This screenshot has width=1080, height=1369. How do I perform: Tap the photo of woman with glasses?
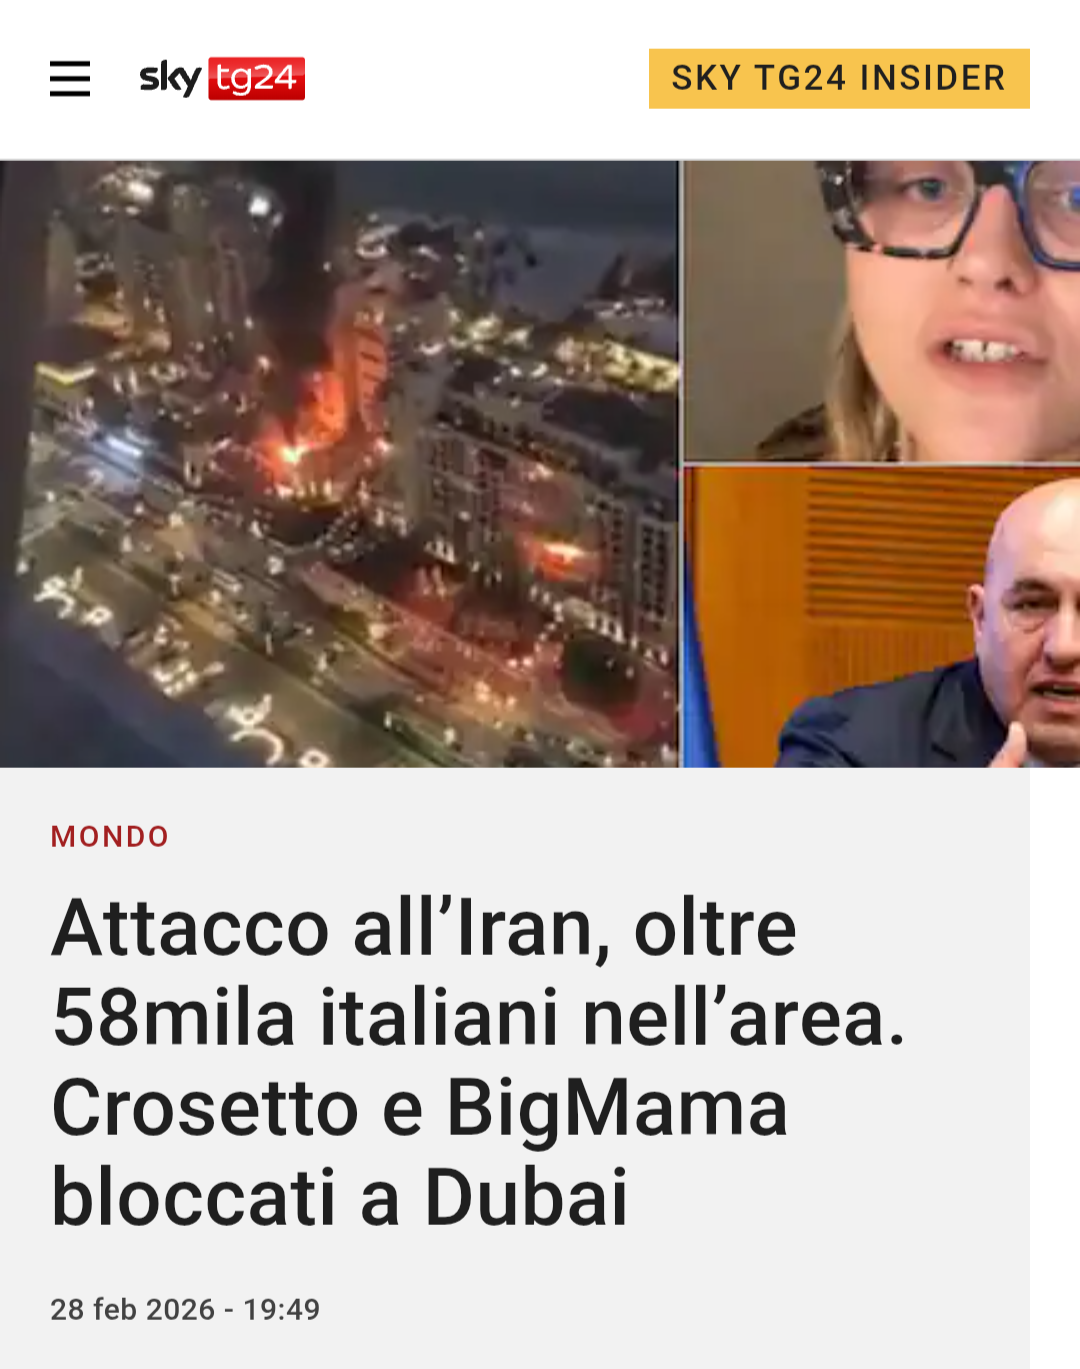pos(882,311)
